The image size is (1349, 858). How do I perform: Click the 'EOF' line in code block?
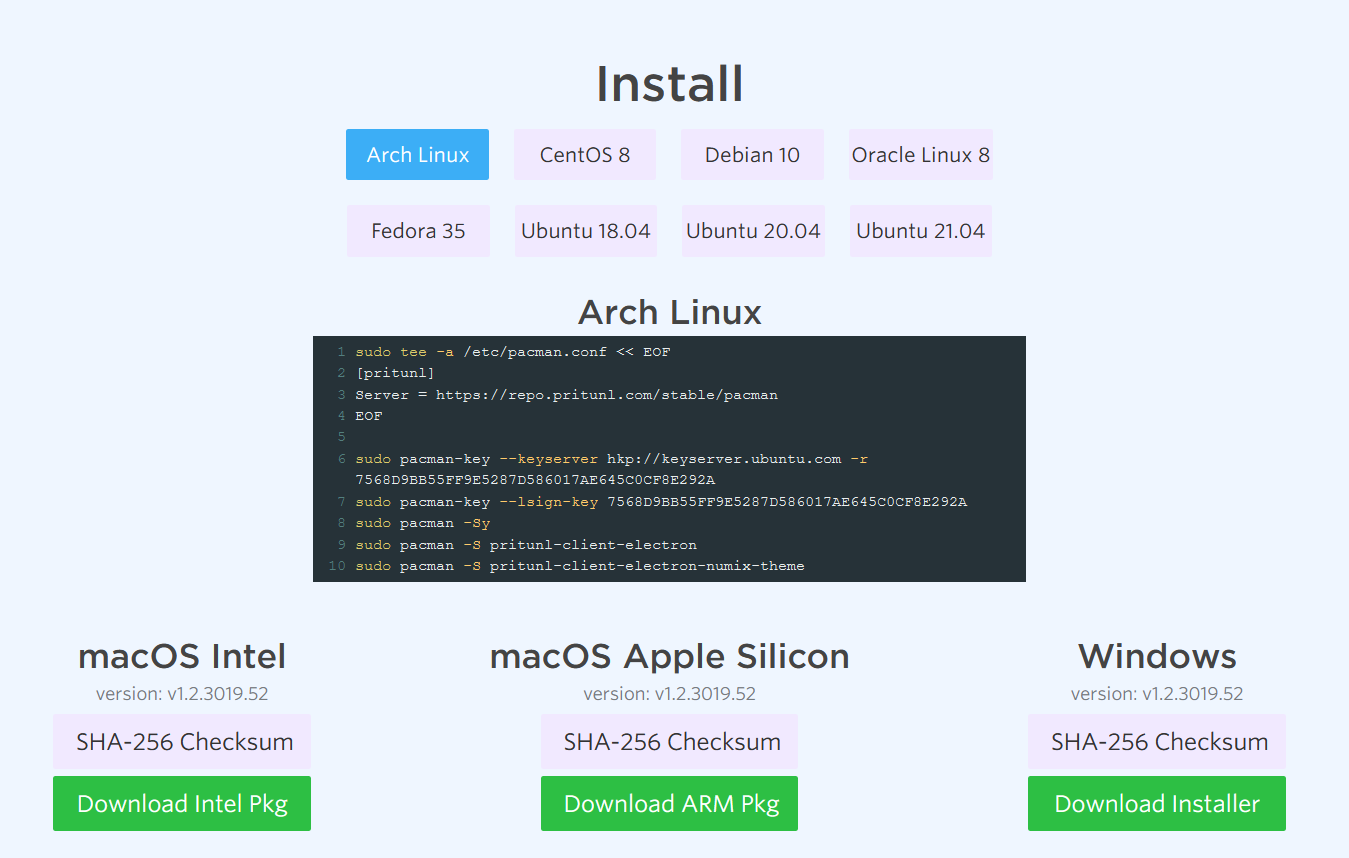[x=369, y=416]
